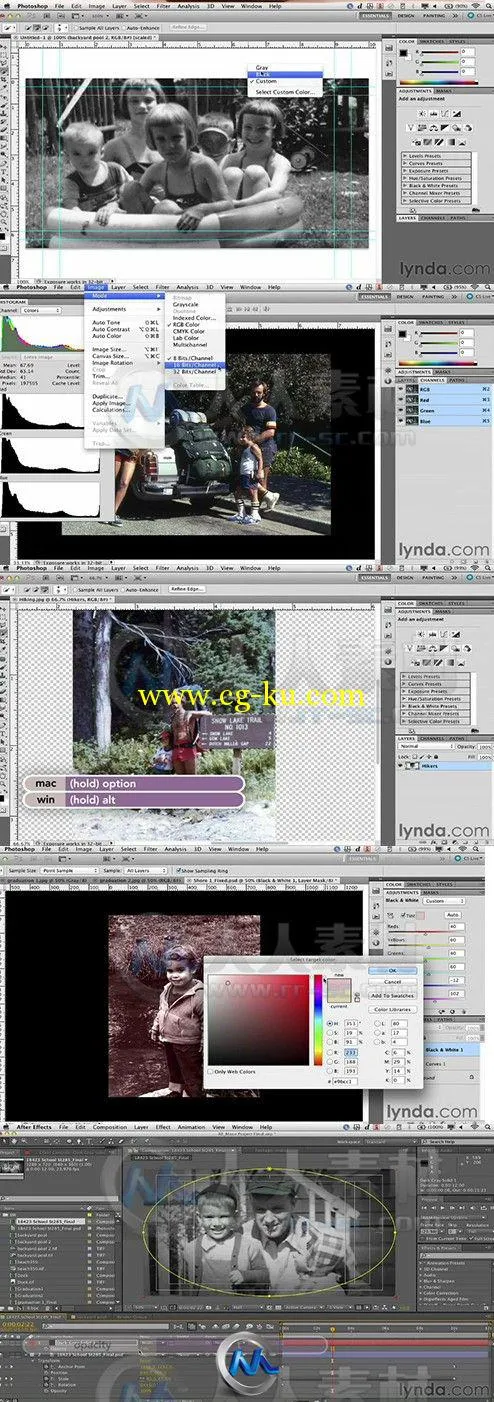
Task: Select Grayscale in the Mode submenu
Action: click(186, 304)
